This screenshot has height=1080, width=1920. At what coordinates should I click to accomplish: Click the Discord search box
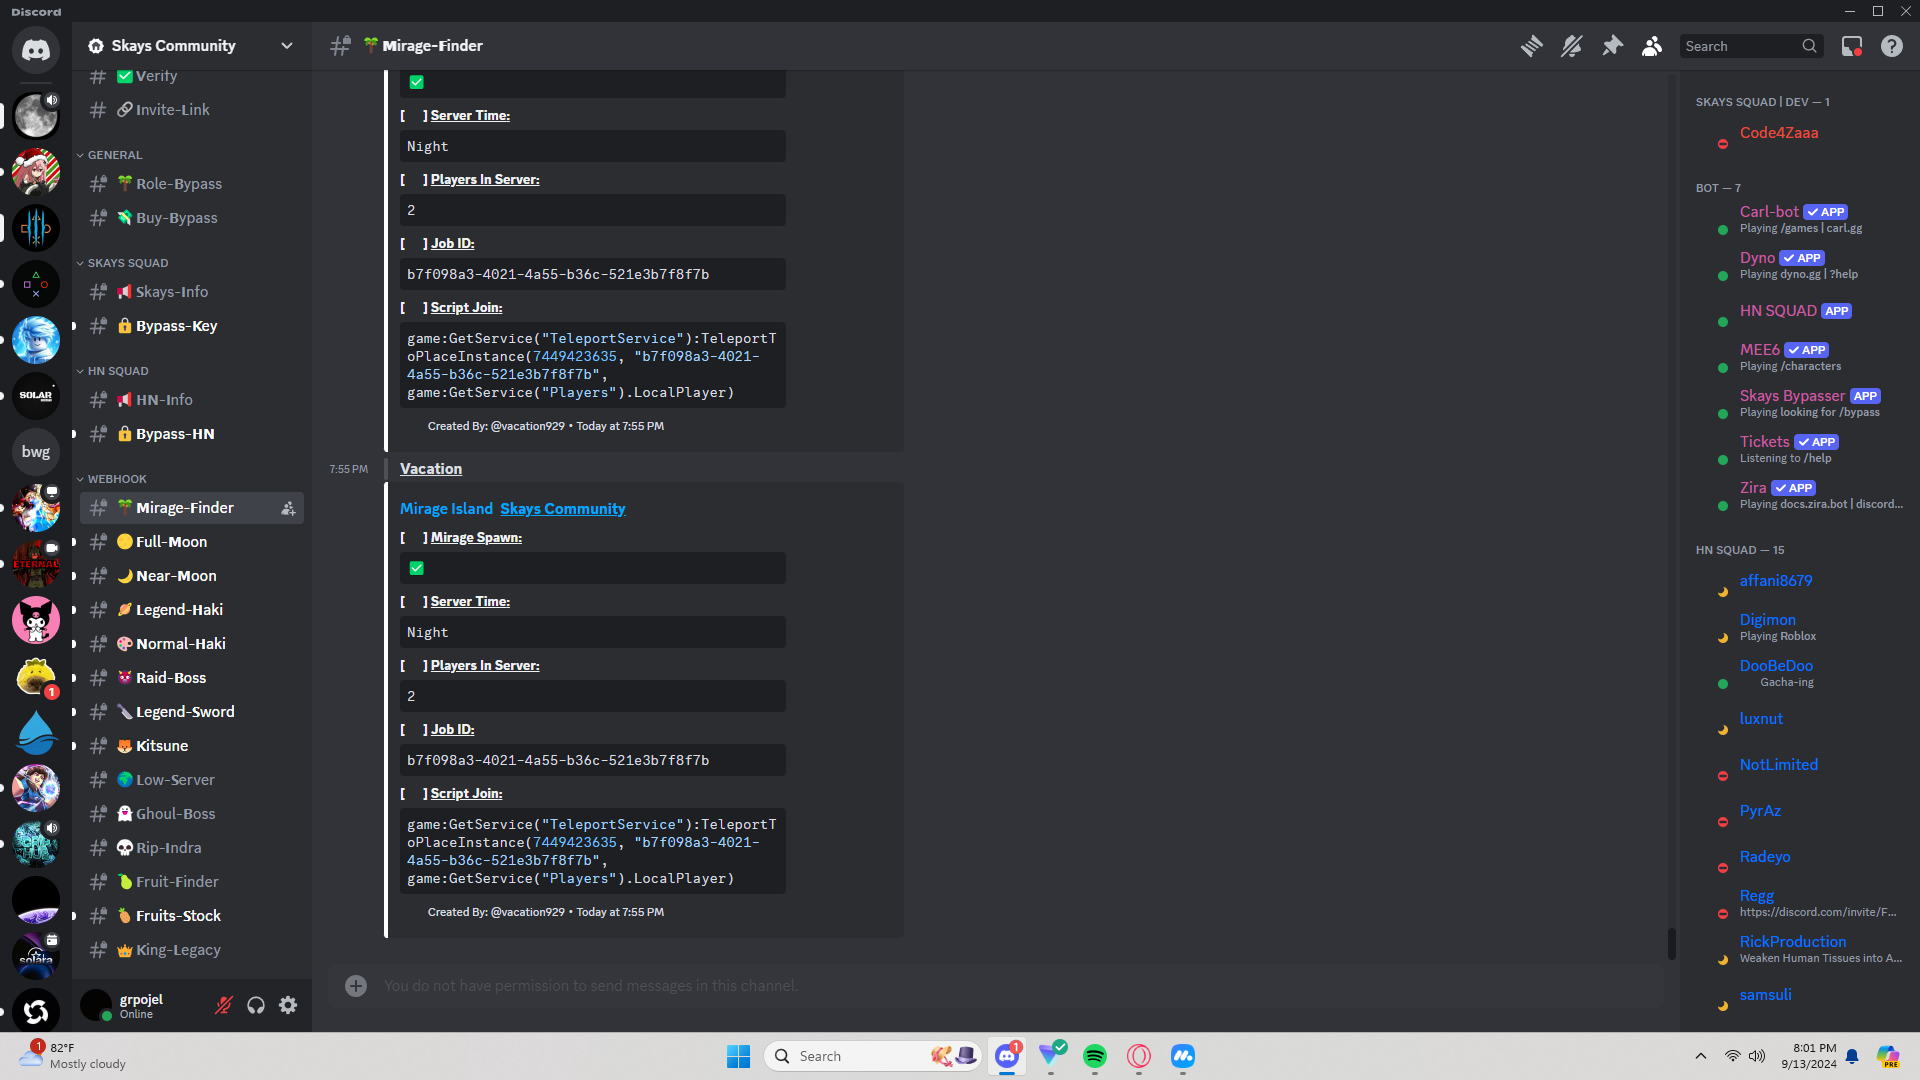[1750, 46]
